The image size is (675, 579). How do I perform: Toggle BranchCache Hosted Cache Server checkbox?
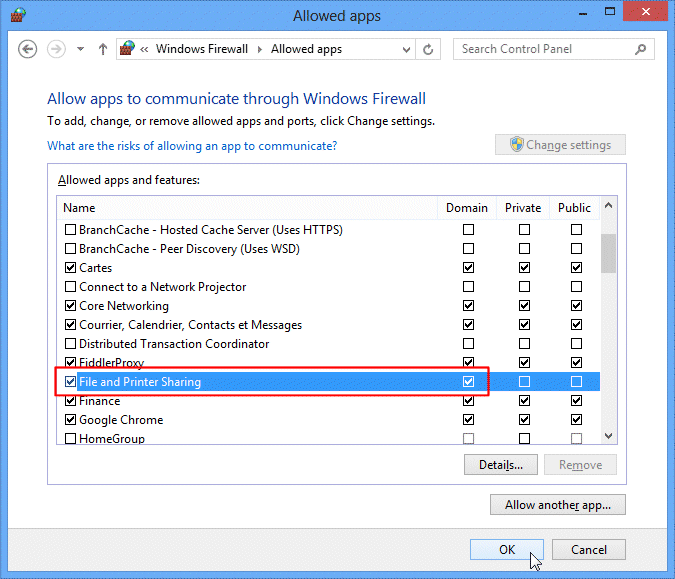(x=70, y=229)
